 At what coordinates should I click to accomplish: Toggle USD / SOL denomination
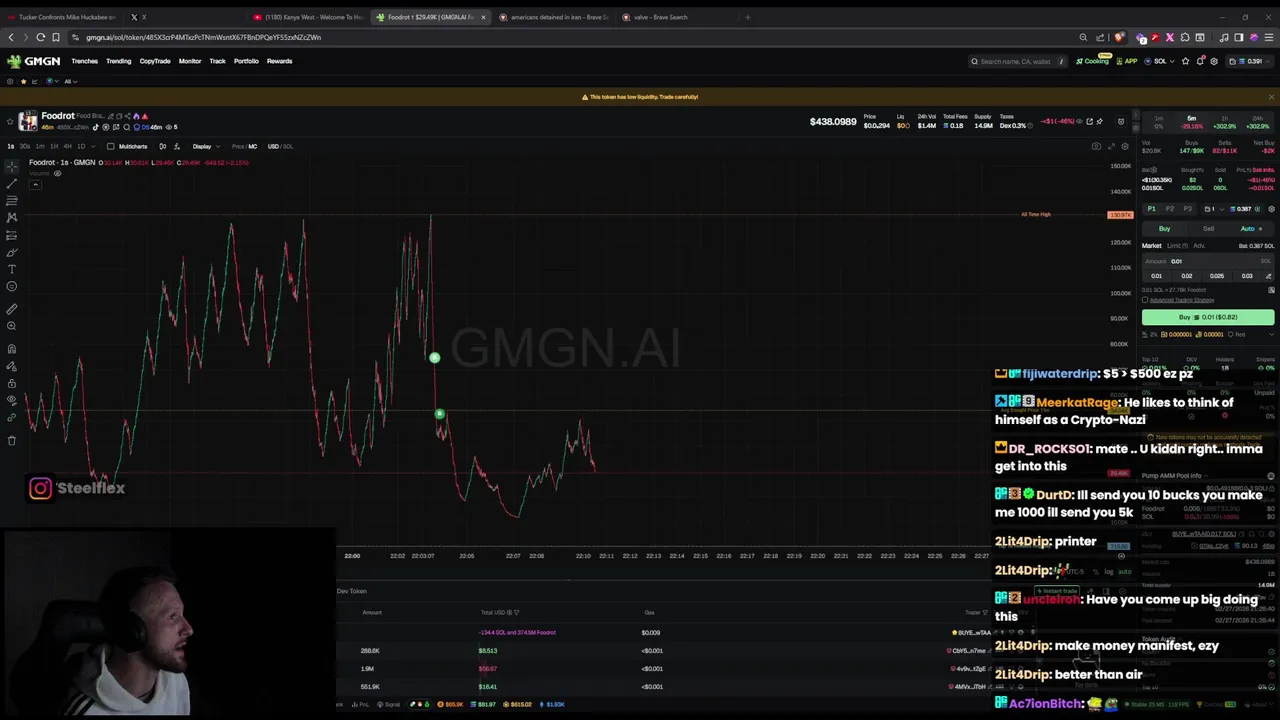click(x=280, y=147)
